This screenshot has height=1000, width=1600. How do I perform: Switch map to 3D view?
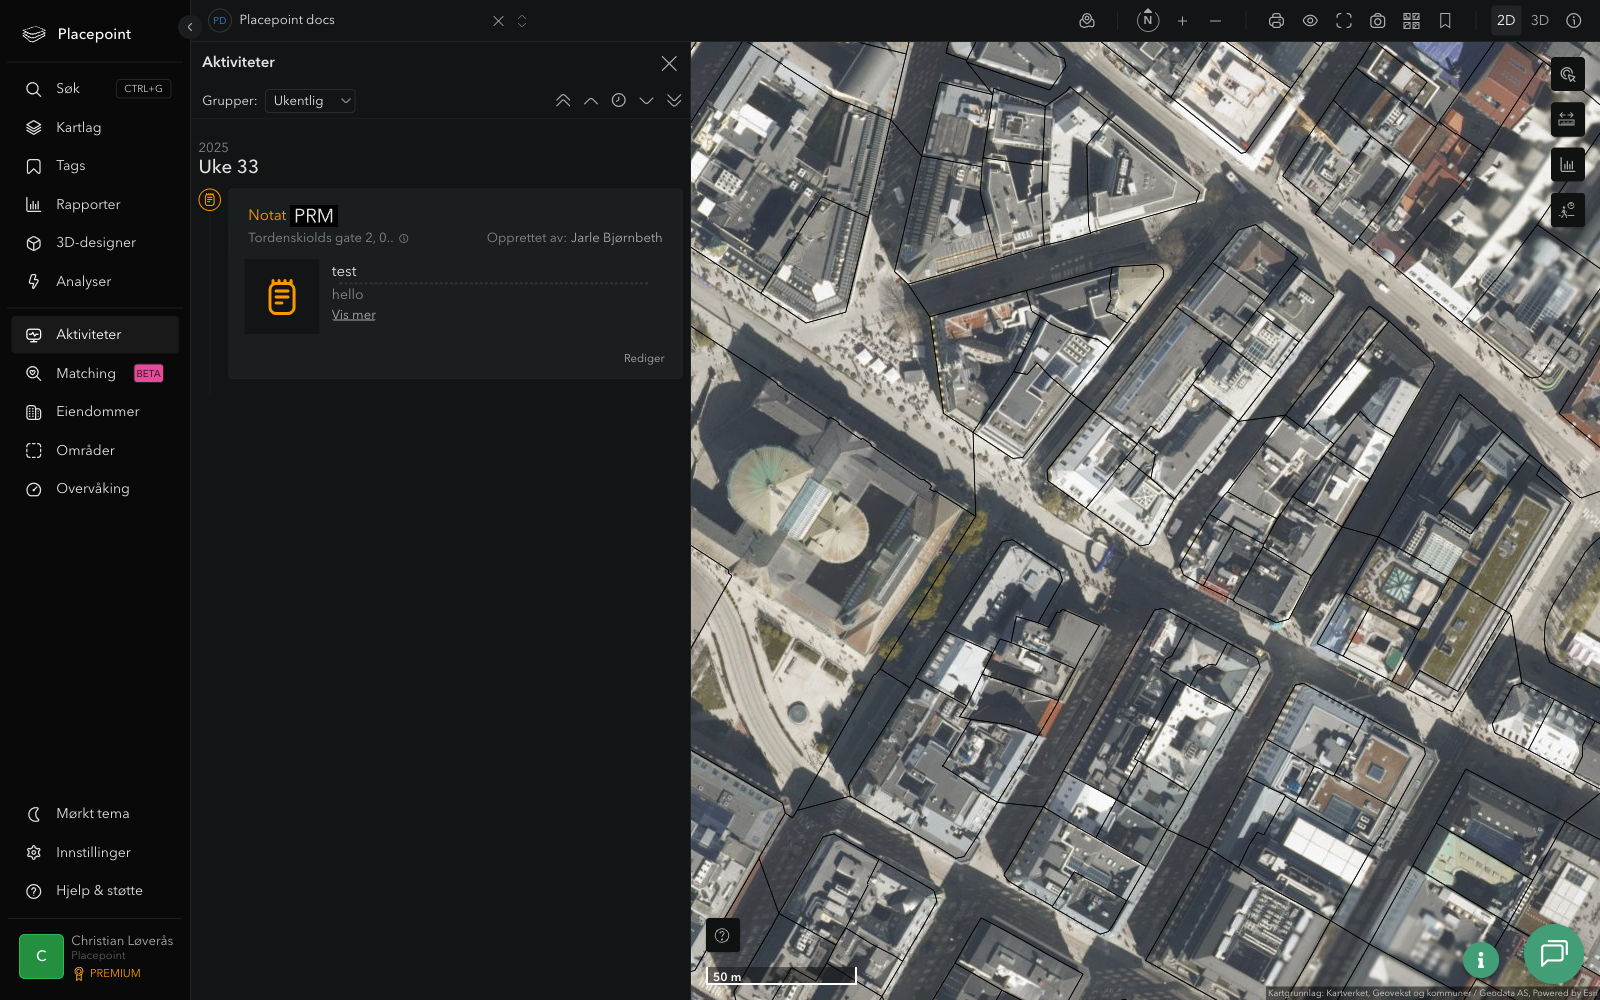(x=1540, y=20)
